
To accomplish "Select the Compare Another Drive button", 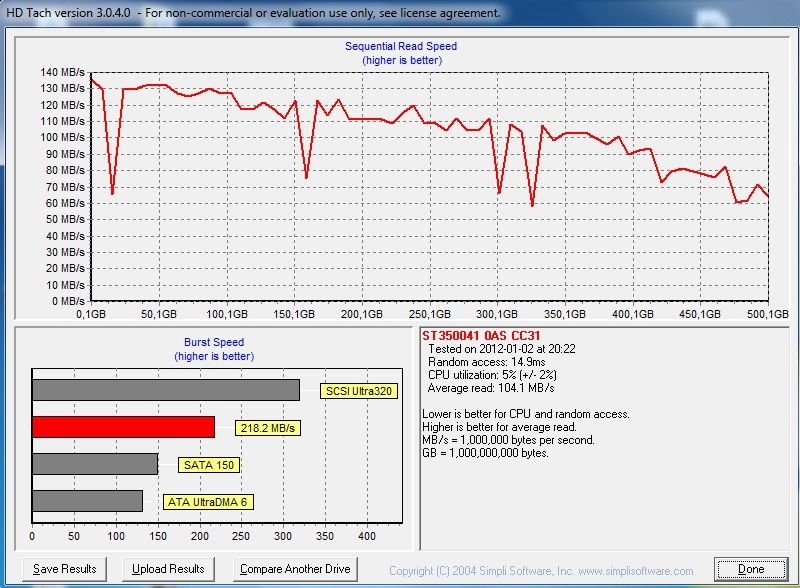I will [x=295, y=569].
